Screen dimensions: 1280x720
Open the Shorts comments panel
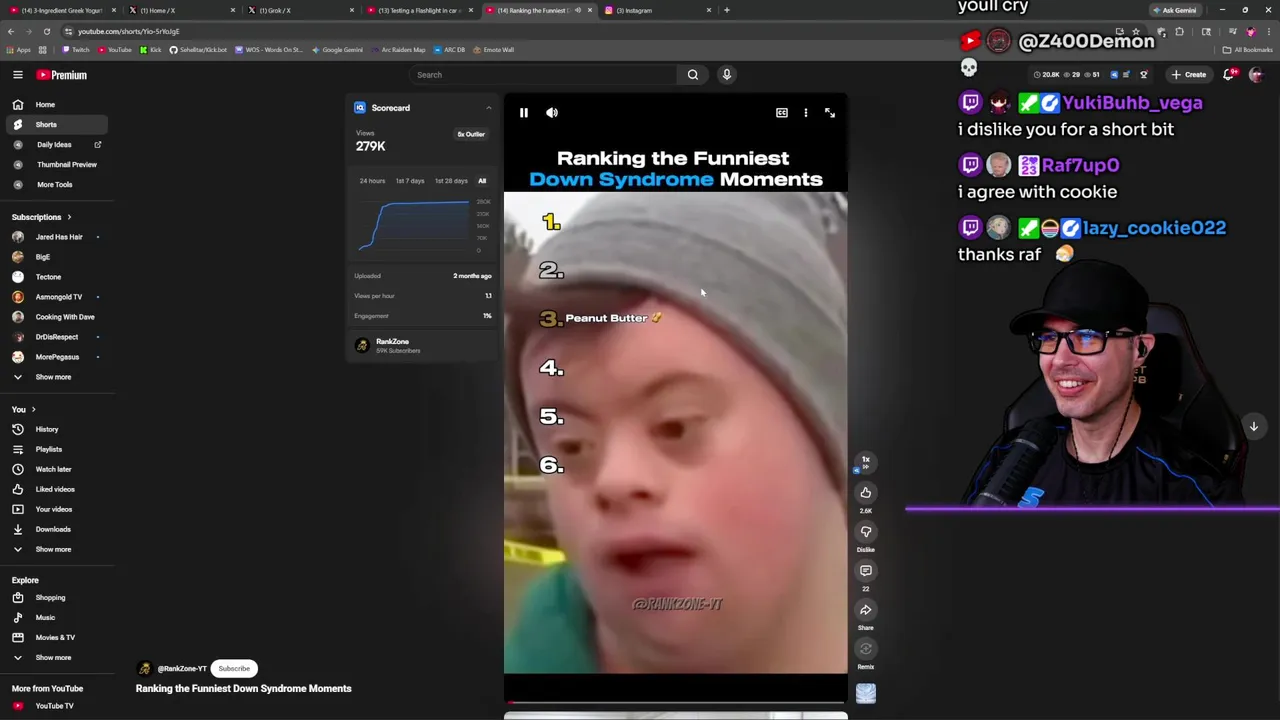(x=866, y=571)
